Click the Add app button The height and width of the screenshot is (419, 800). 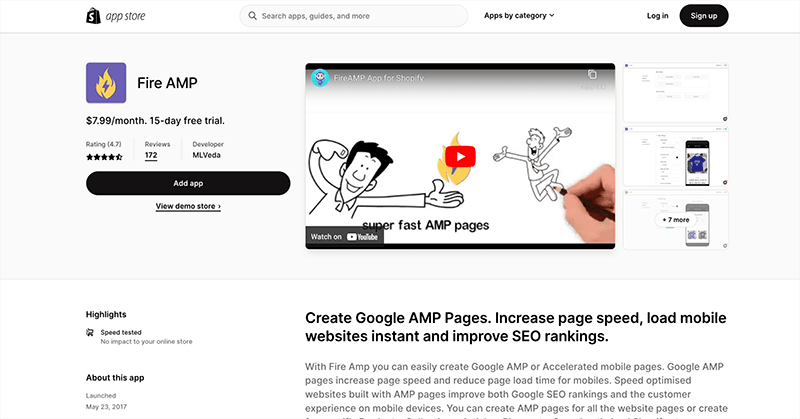(188, 183)
